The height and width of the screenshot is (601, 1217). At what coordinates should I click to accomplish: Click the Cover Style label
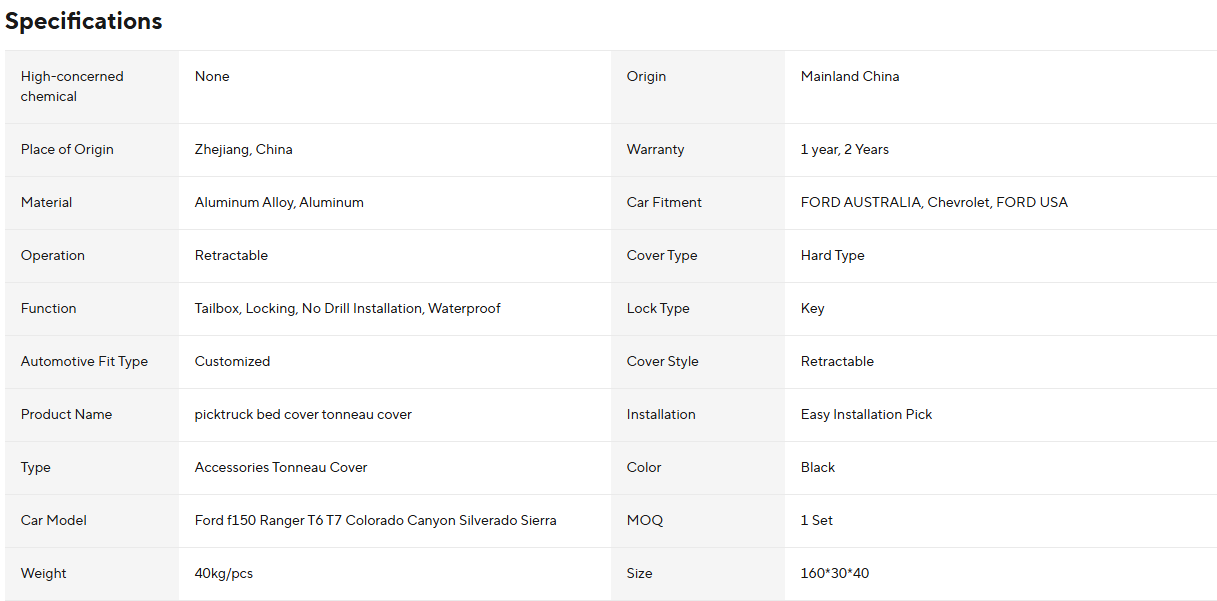click(662, 361)
